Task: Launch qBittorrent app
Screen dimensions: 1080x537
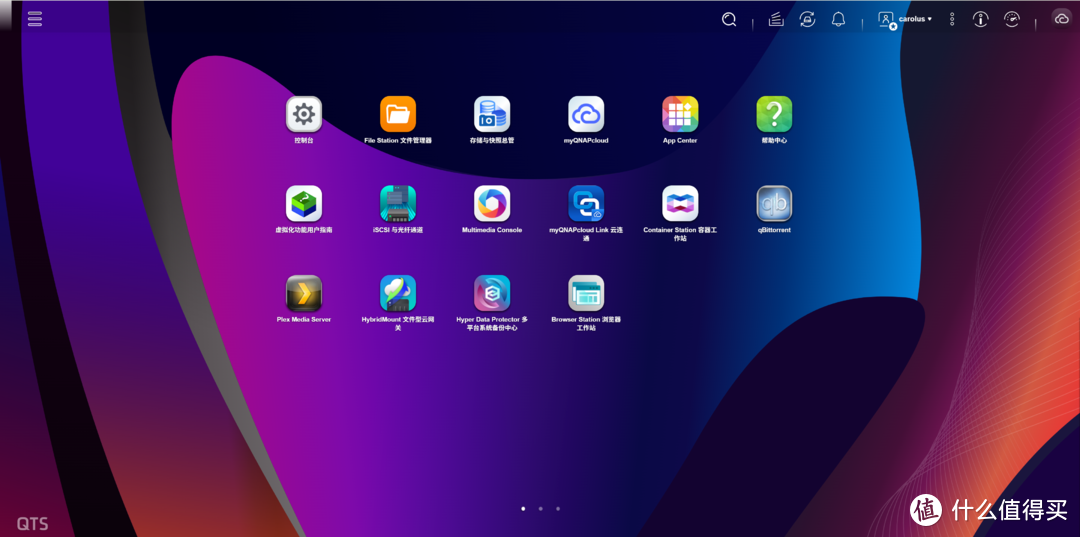Action: 774,204
